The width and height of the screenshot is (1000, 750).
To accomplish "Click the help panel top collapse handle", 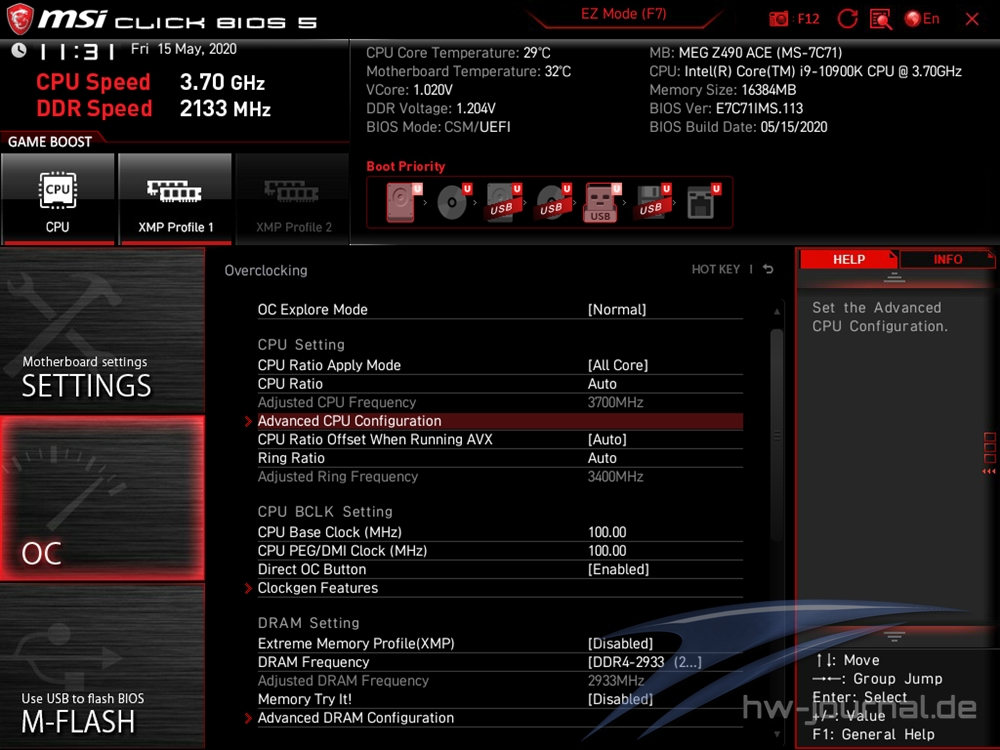I will pyautogui.click(x=894, y=277).
